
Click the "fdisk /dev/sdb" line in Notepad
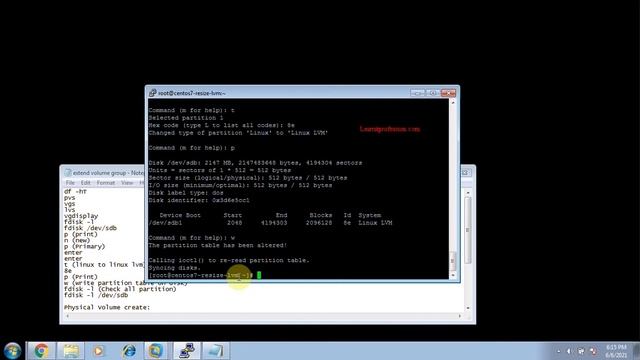pyautogui.click(x=90, y=228)
